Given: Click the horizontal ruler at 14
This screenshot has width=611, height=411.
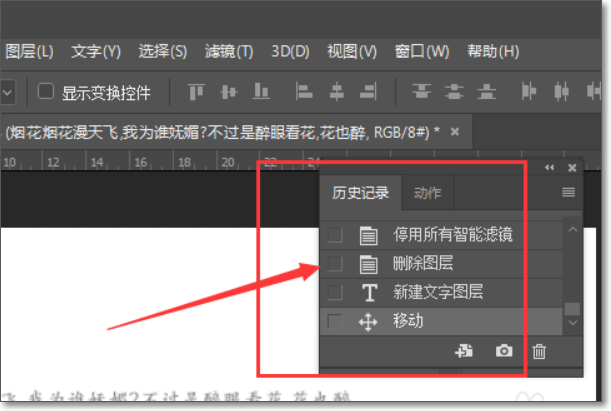Looking at the screenshot, I should (97, 162).
